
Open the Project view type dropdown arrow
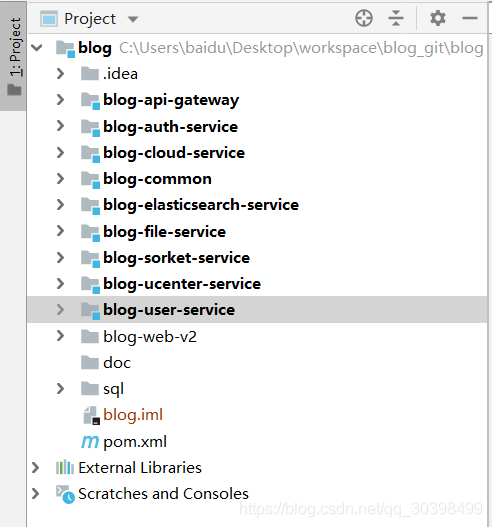(x=133, y=19)
